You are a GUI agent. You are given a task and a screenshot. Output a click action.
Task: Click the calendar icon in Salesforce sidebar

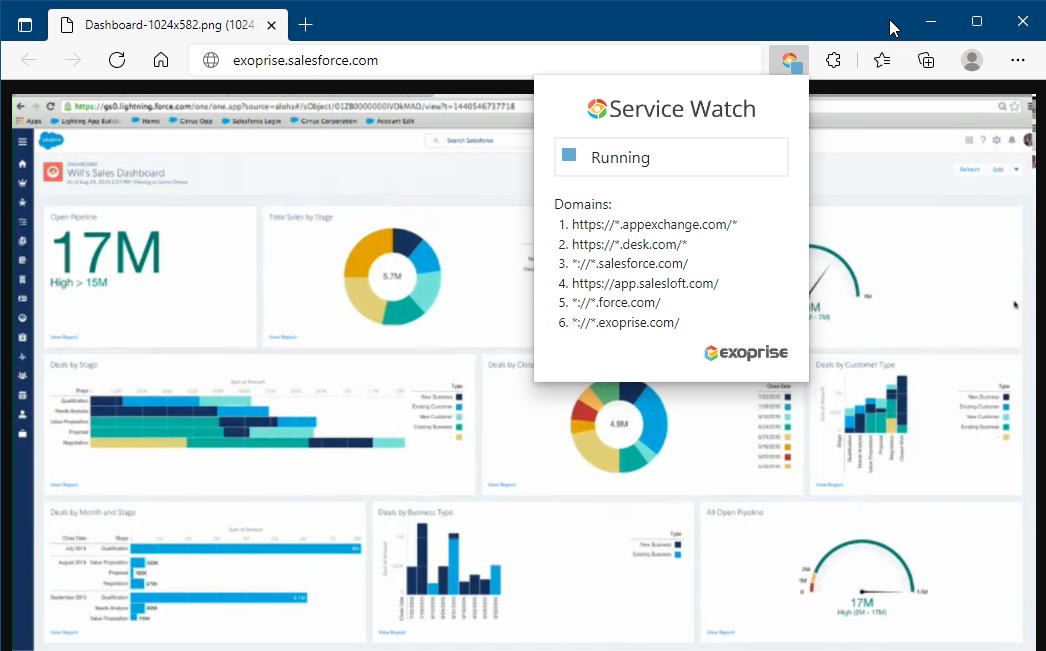[22, 395]
